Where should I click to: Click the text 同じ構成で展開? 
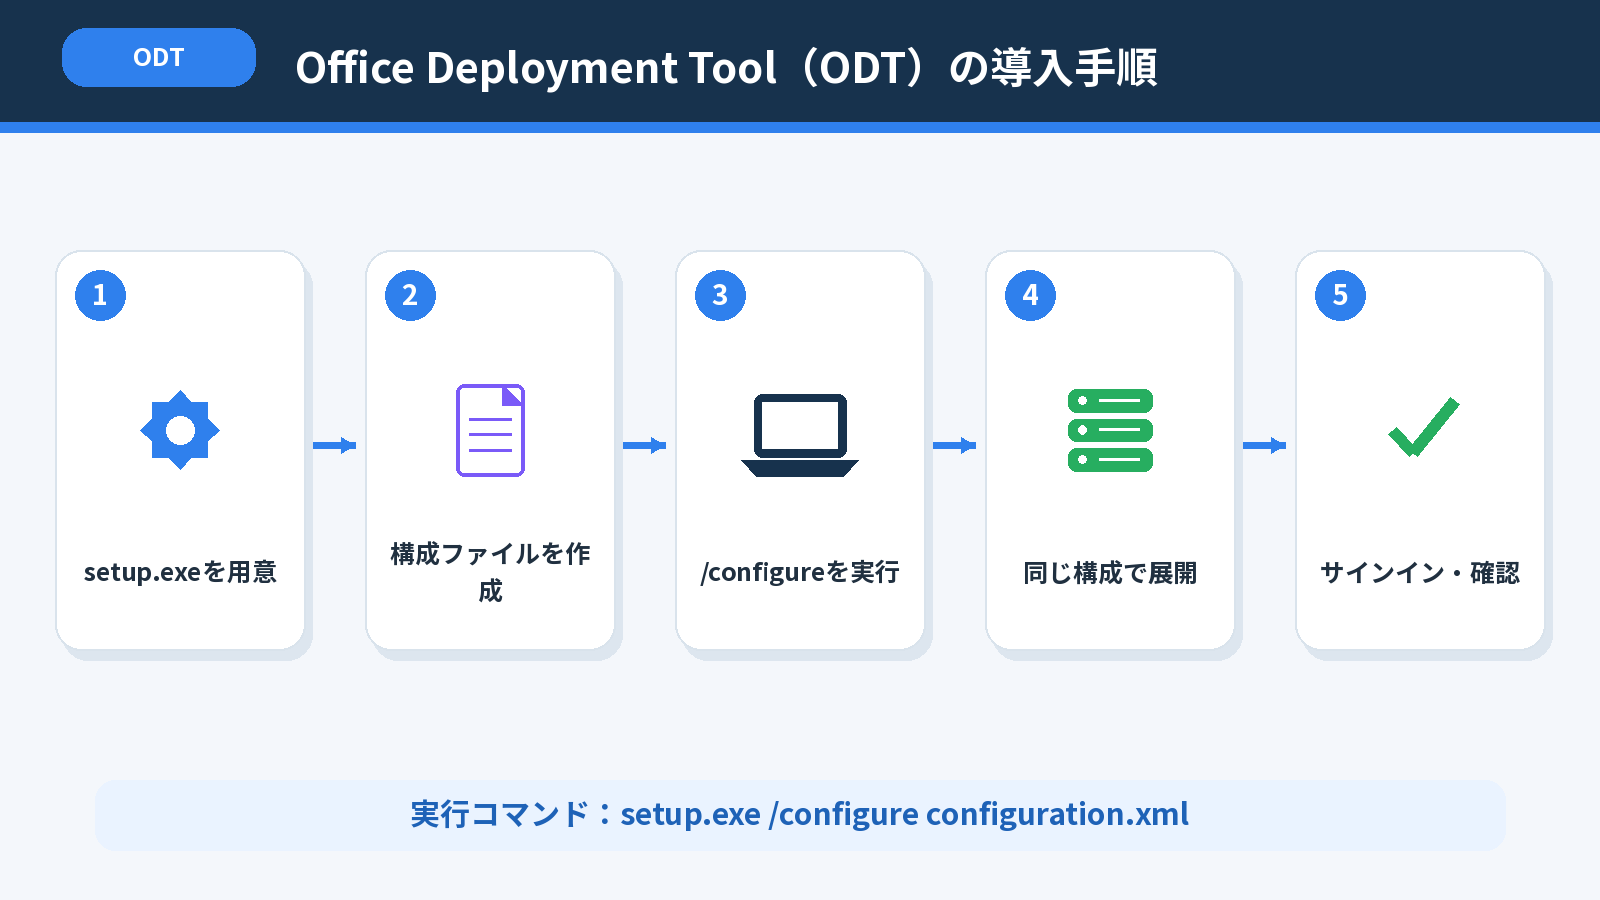pyautogui.click(x=1110, y=573)
